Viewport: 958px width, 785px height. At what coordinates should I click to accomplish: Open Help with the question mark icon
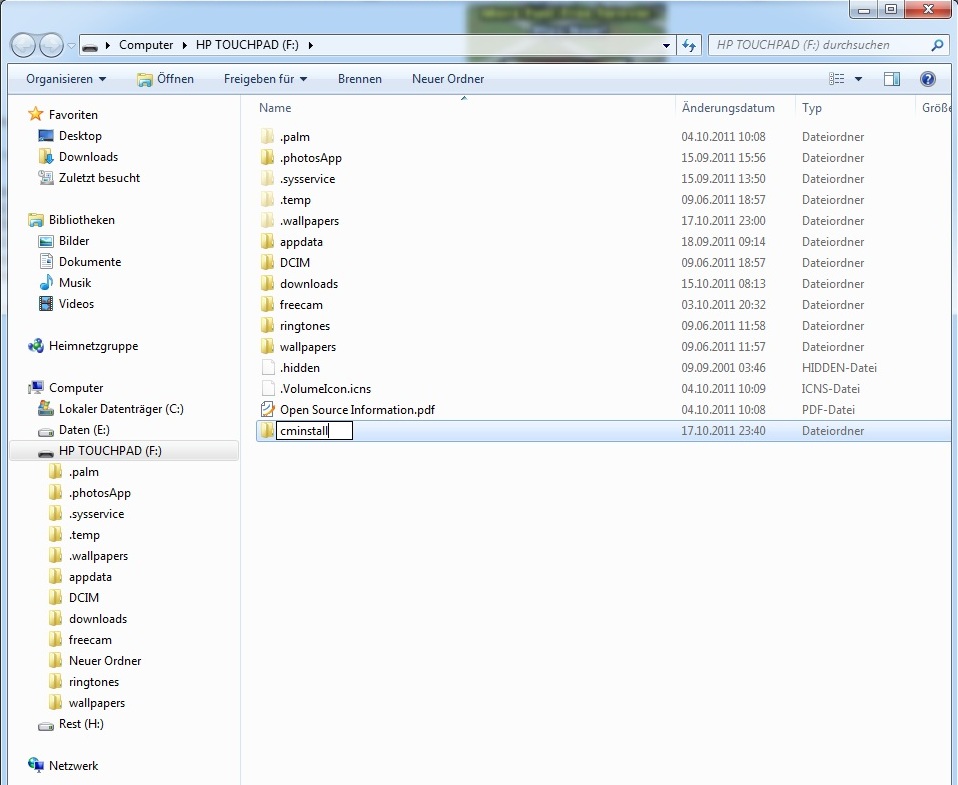pyautogui.click(x=927, y=79)
